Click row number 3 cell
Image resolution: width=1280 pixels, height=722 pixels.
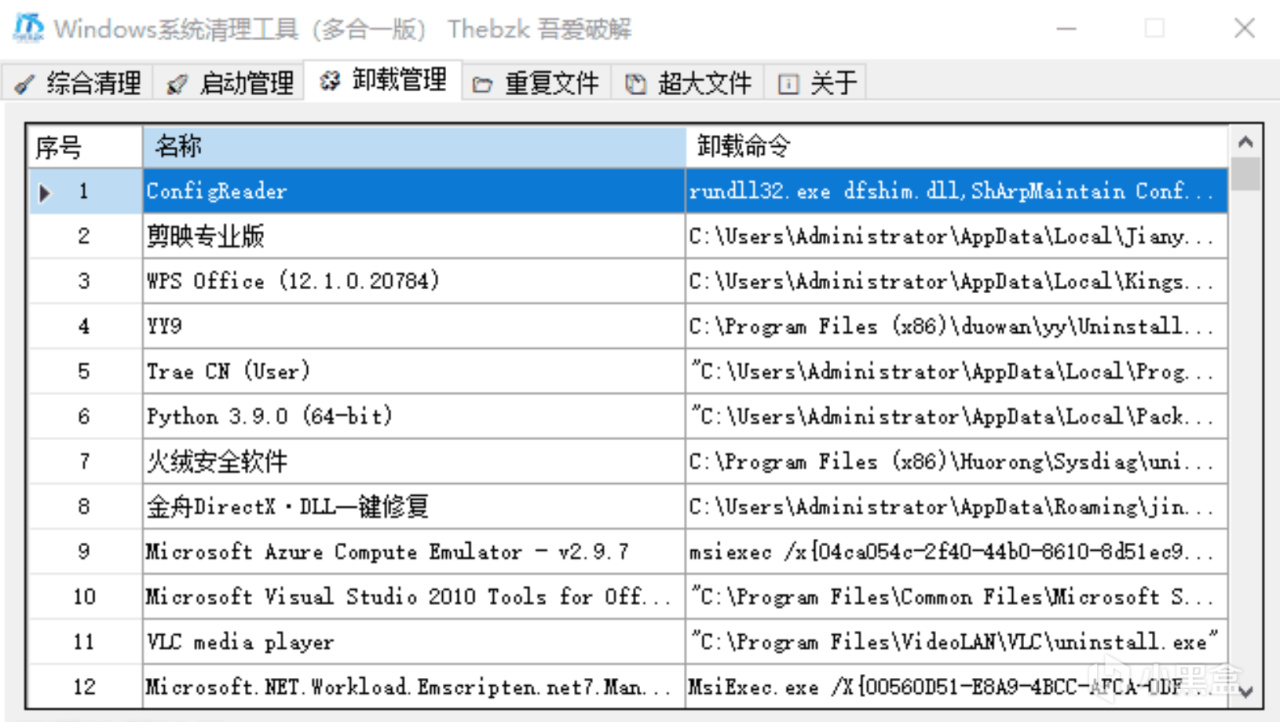86,281
